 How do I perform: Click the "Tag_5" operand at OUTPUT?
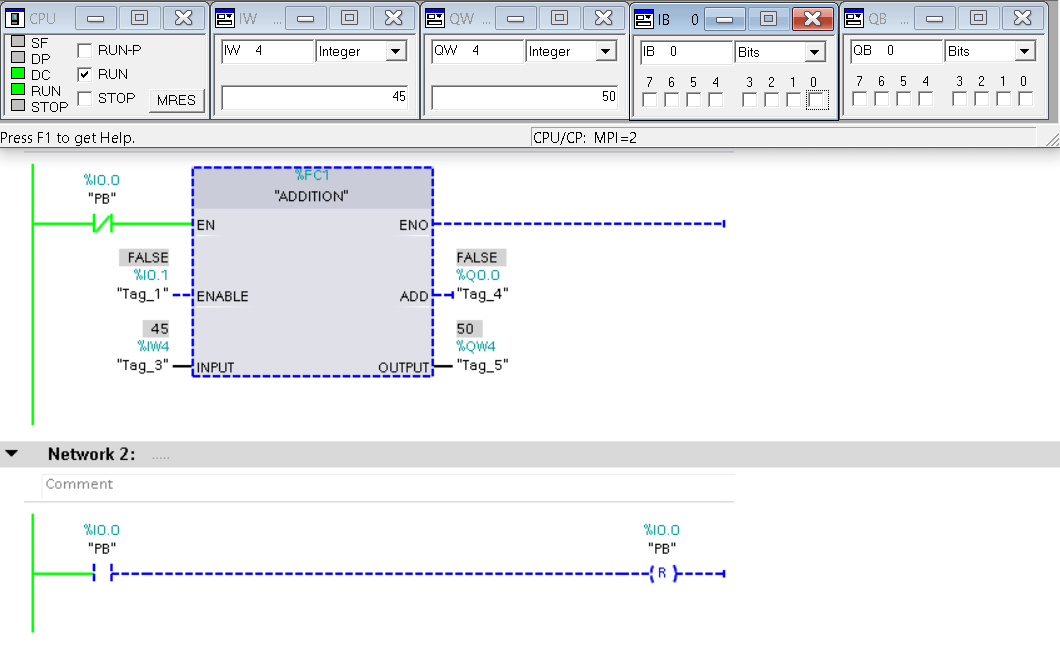point(483,365)
